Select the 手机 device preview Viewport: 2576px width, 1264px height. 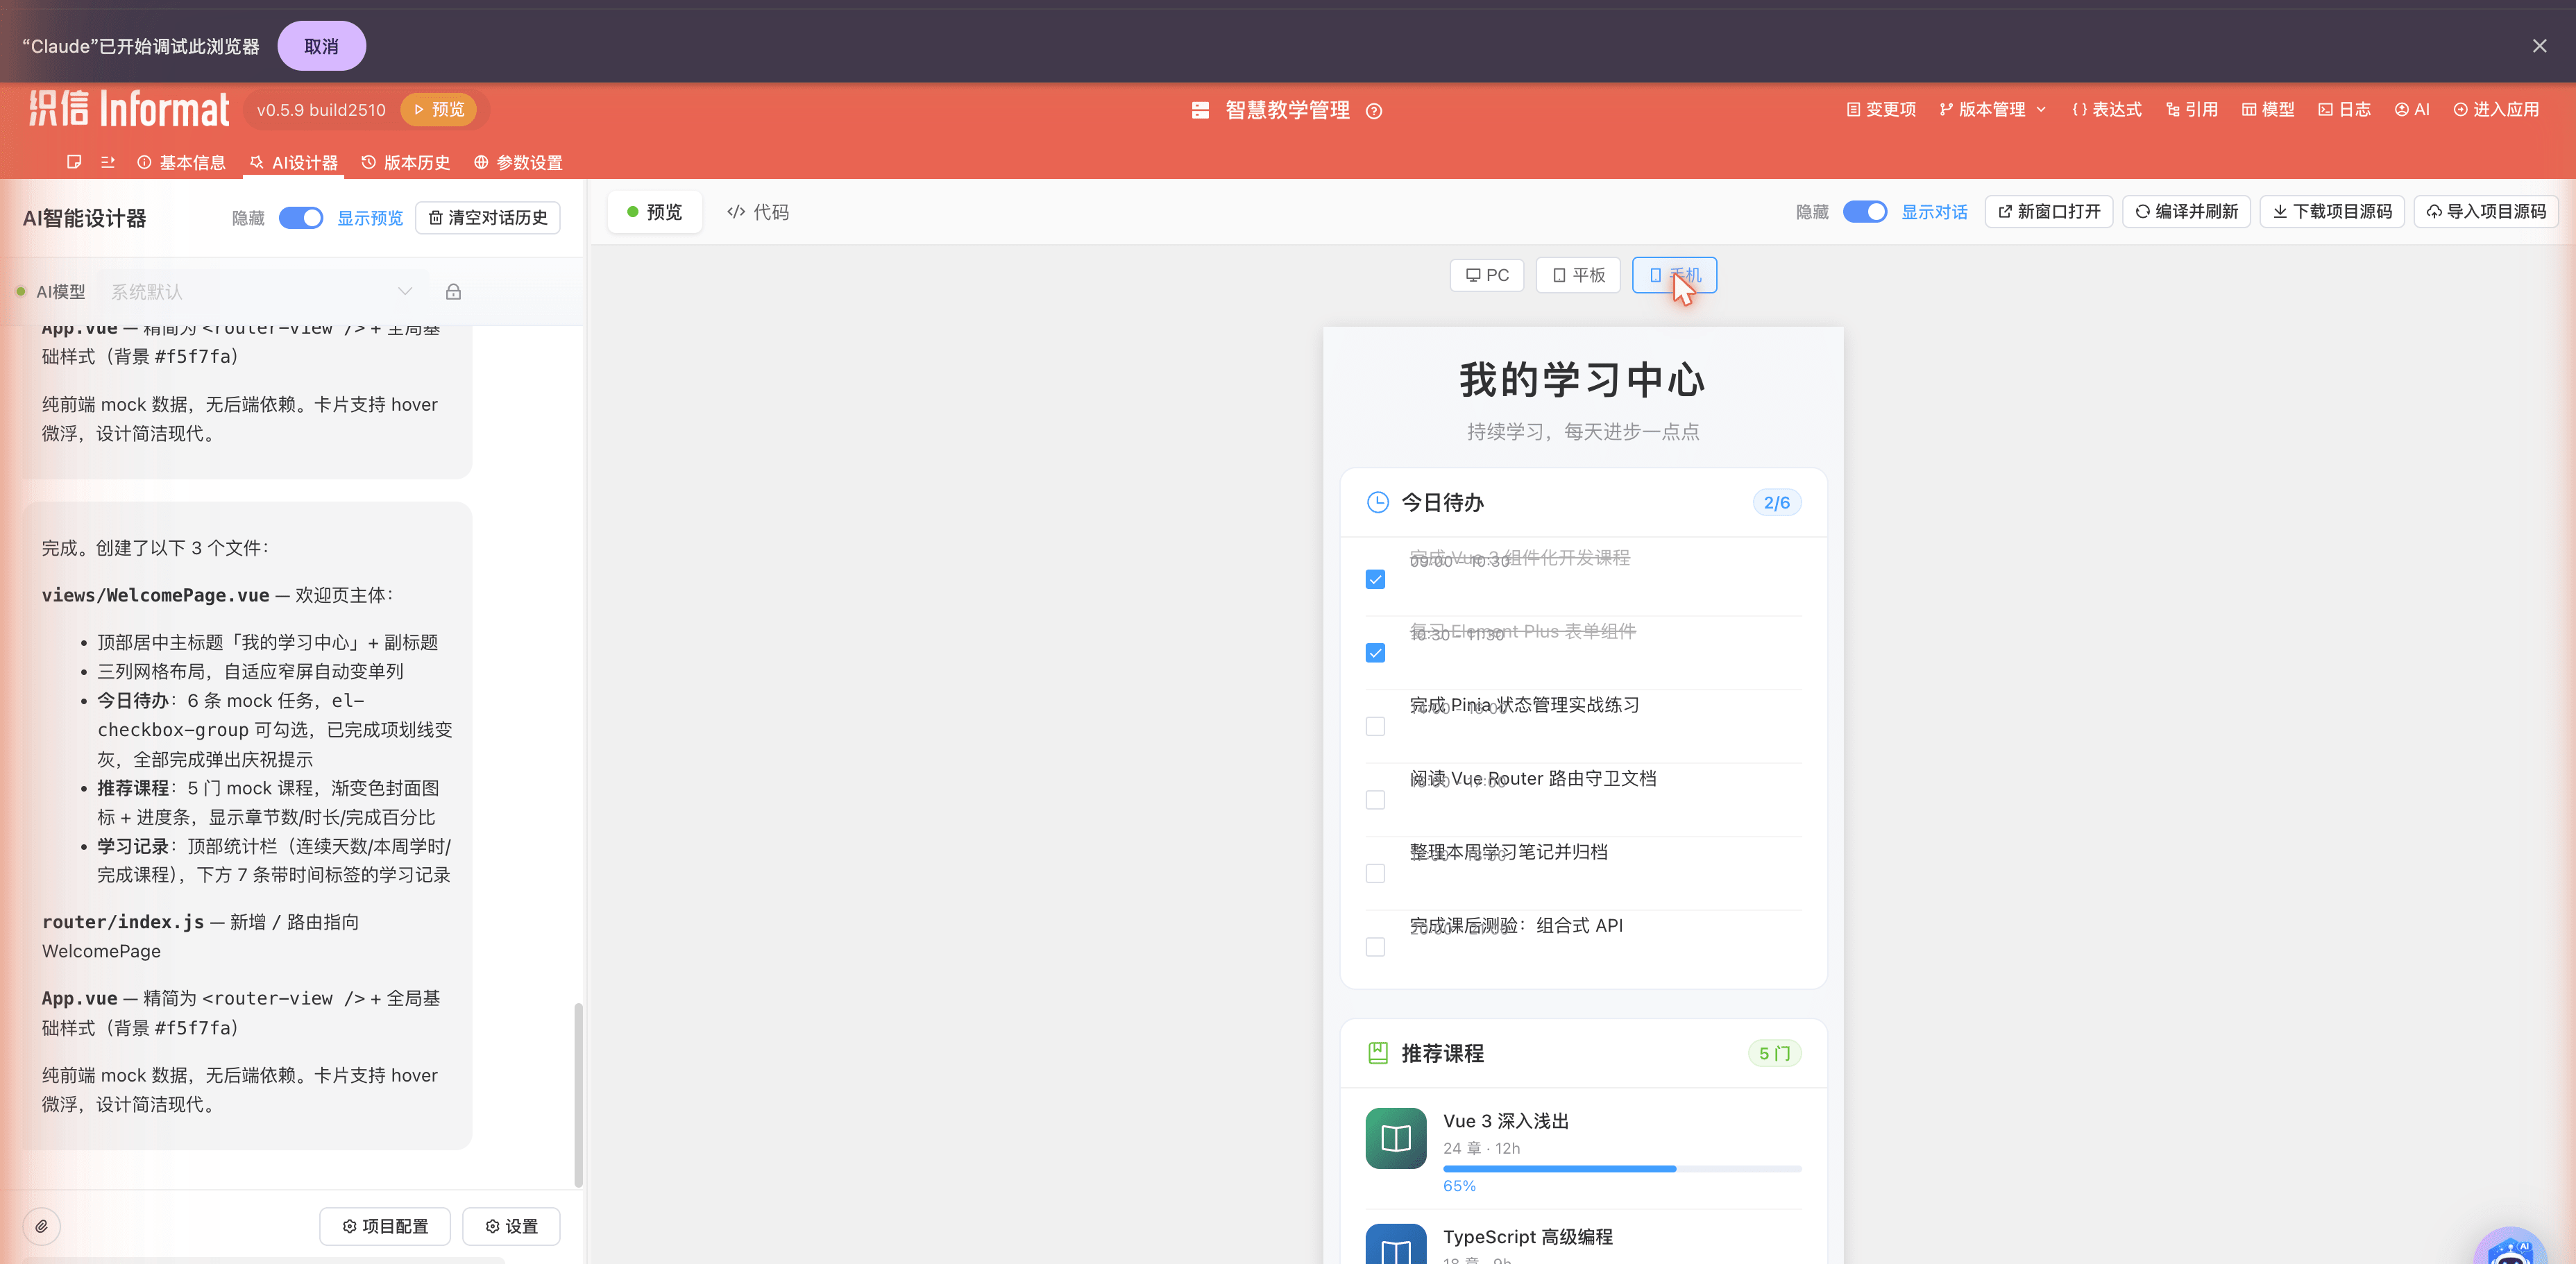pyautogui.click(x=1674, y=275)
